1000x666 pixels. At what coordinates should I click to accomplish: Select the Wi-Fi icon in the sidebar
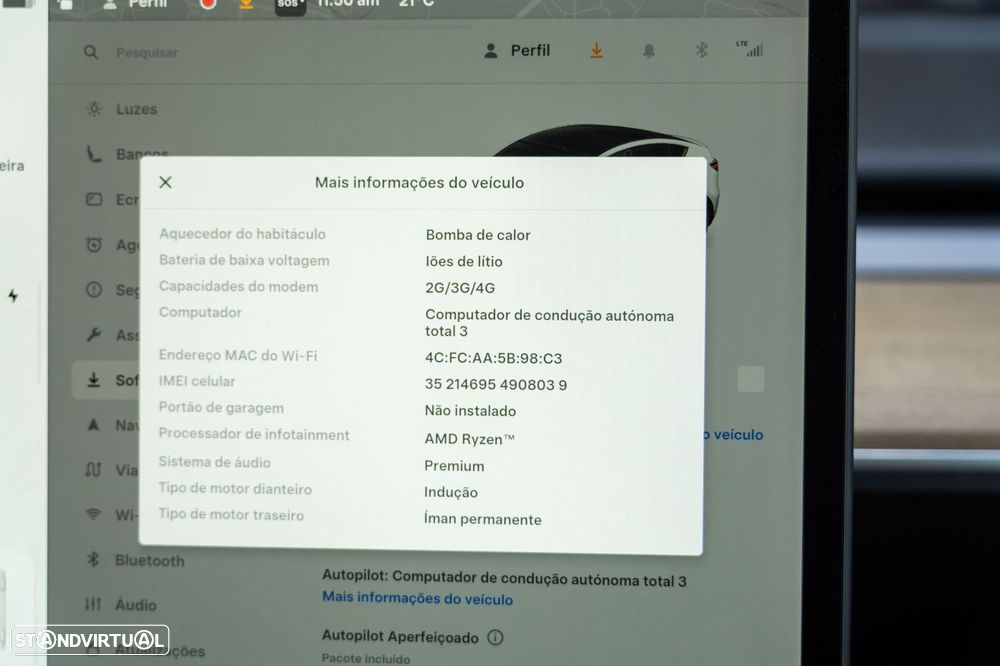pyautogui.click(x=94, y=514)
